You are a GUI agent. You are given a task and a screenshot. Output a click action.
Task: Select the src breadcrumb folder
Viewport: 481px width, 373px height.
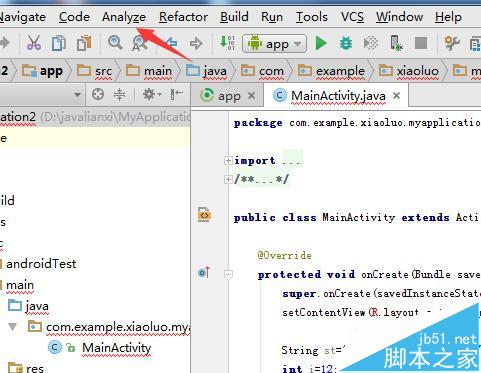(x=95, y=71)
